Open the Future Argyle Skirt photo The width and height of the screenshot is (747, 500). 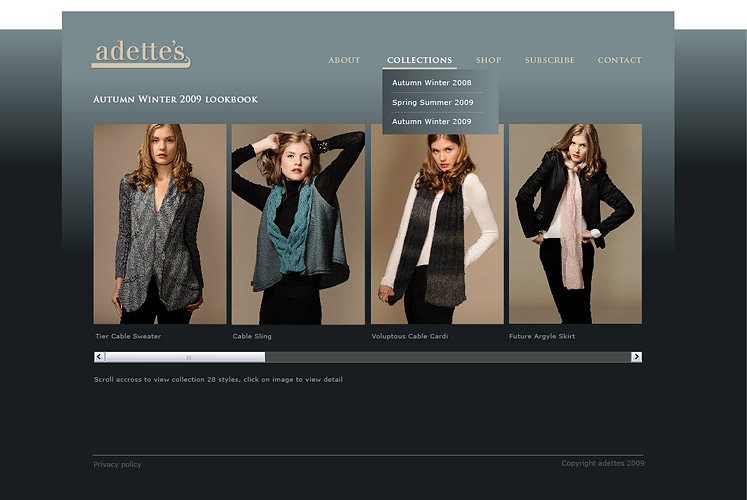[575, 224]
